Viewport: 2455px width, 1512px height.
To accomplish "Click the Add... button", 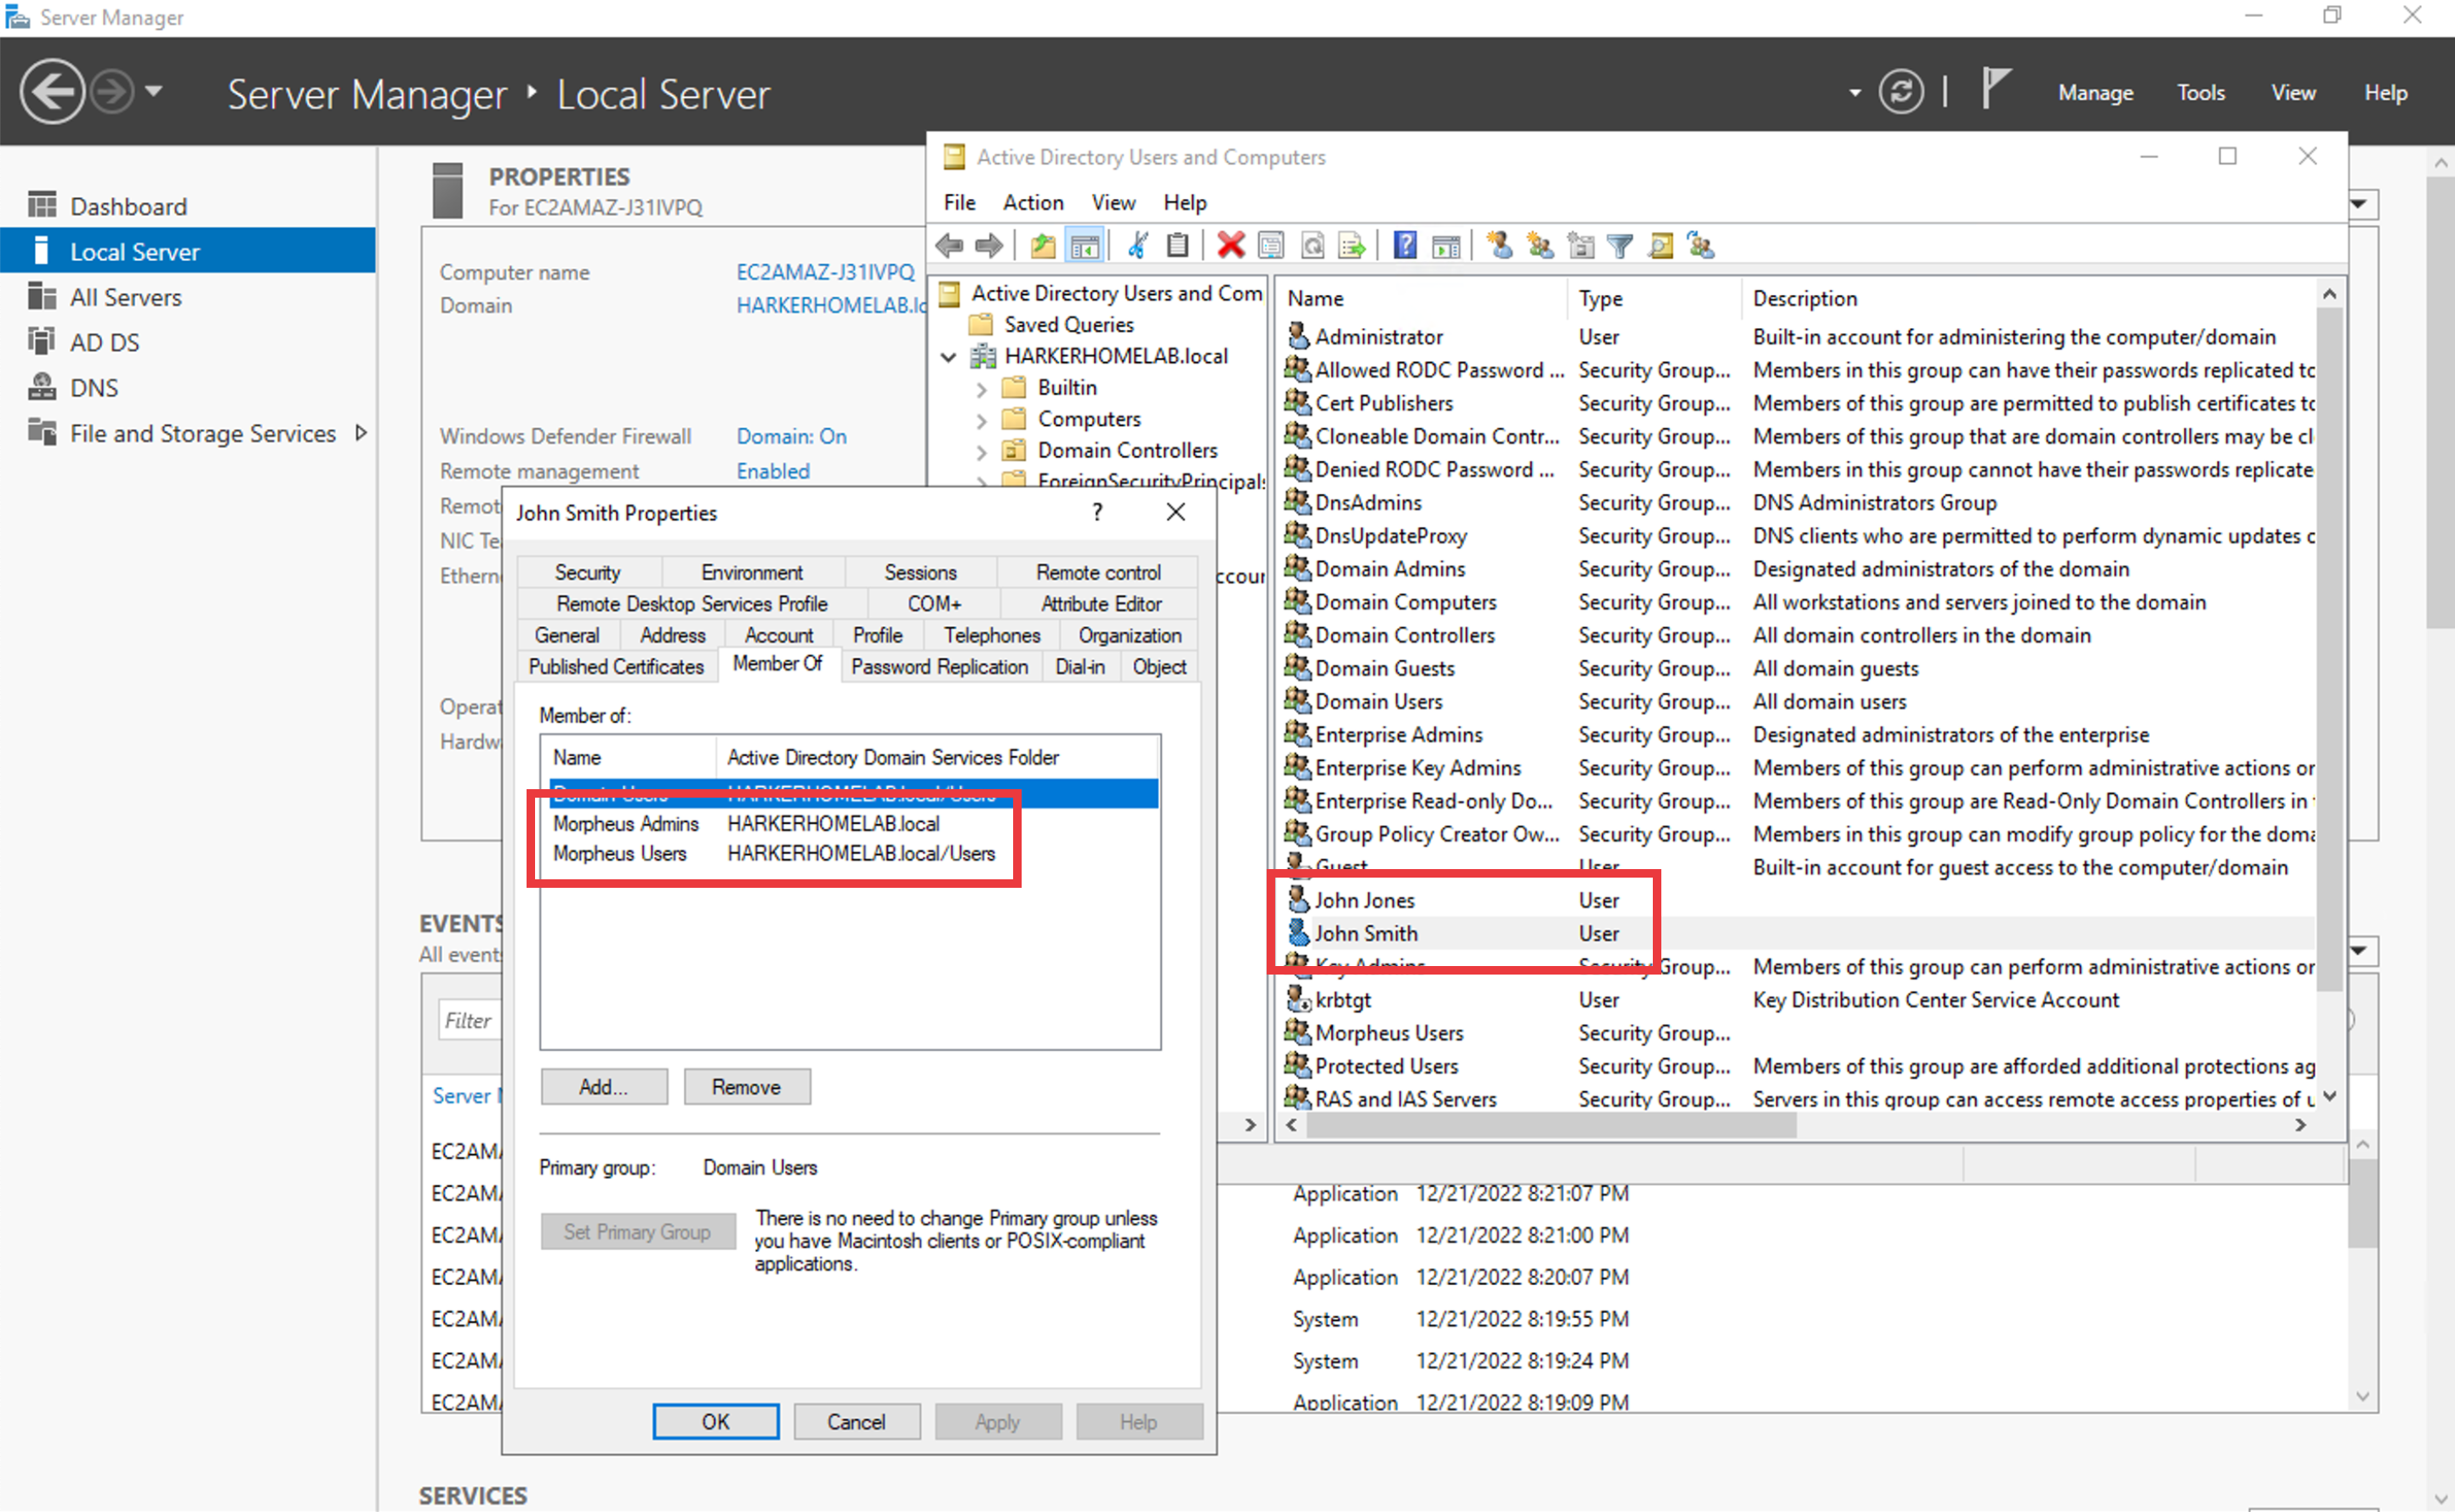I will [603, 1087].
